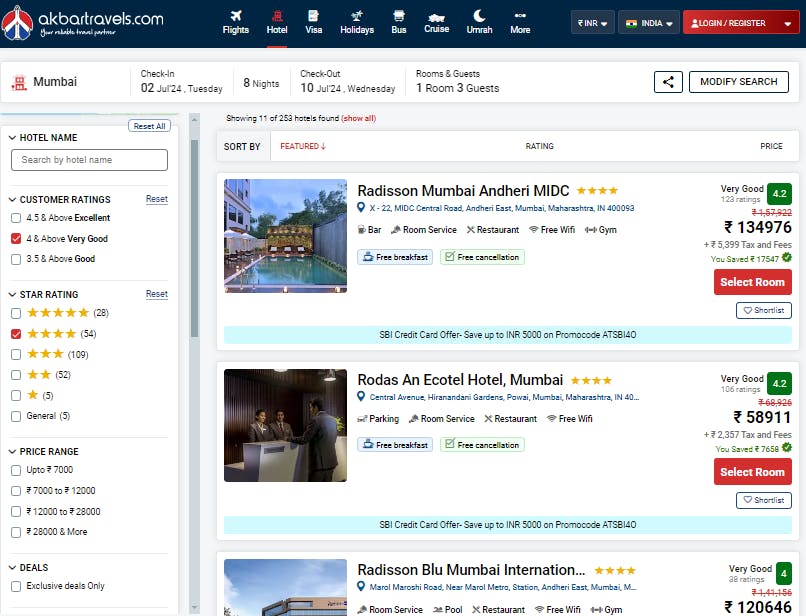Open Visa services
Image resolution: width=806 pixels, height=616 pixels.
point(314,23)
